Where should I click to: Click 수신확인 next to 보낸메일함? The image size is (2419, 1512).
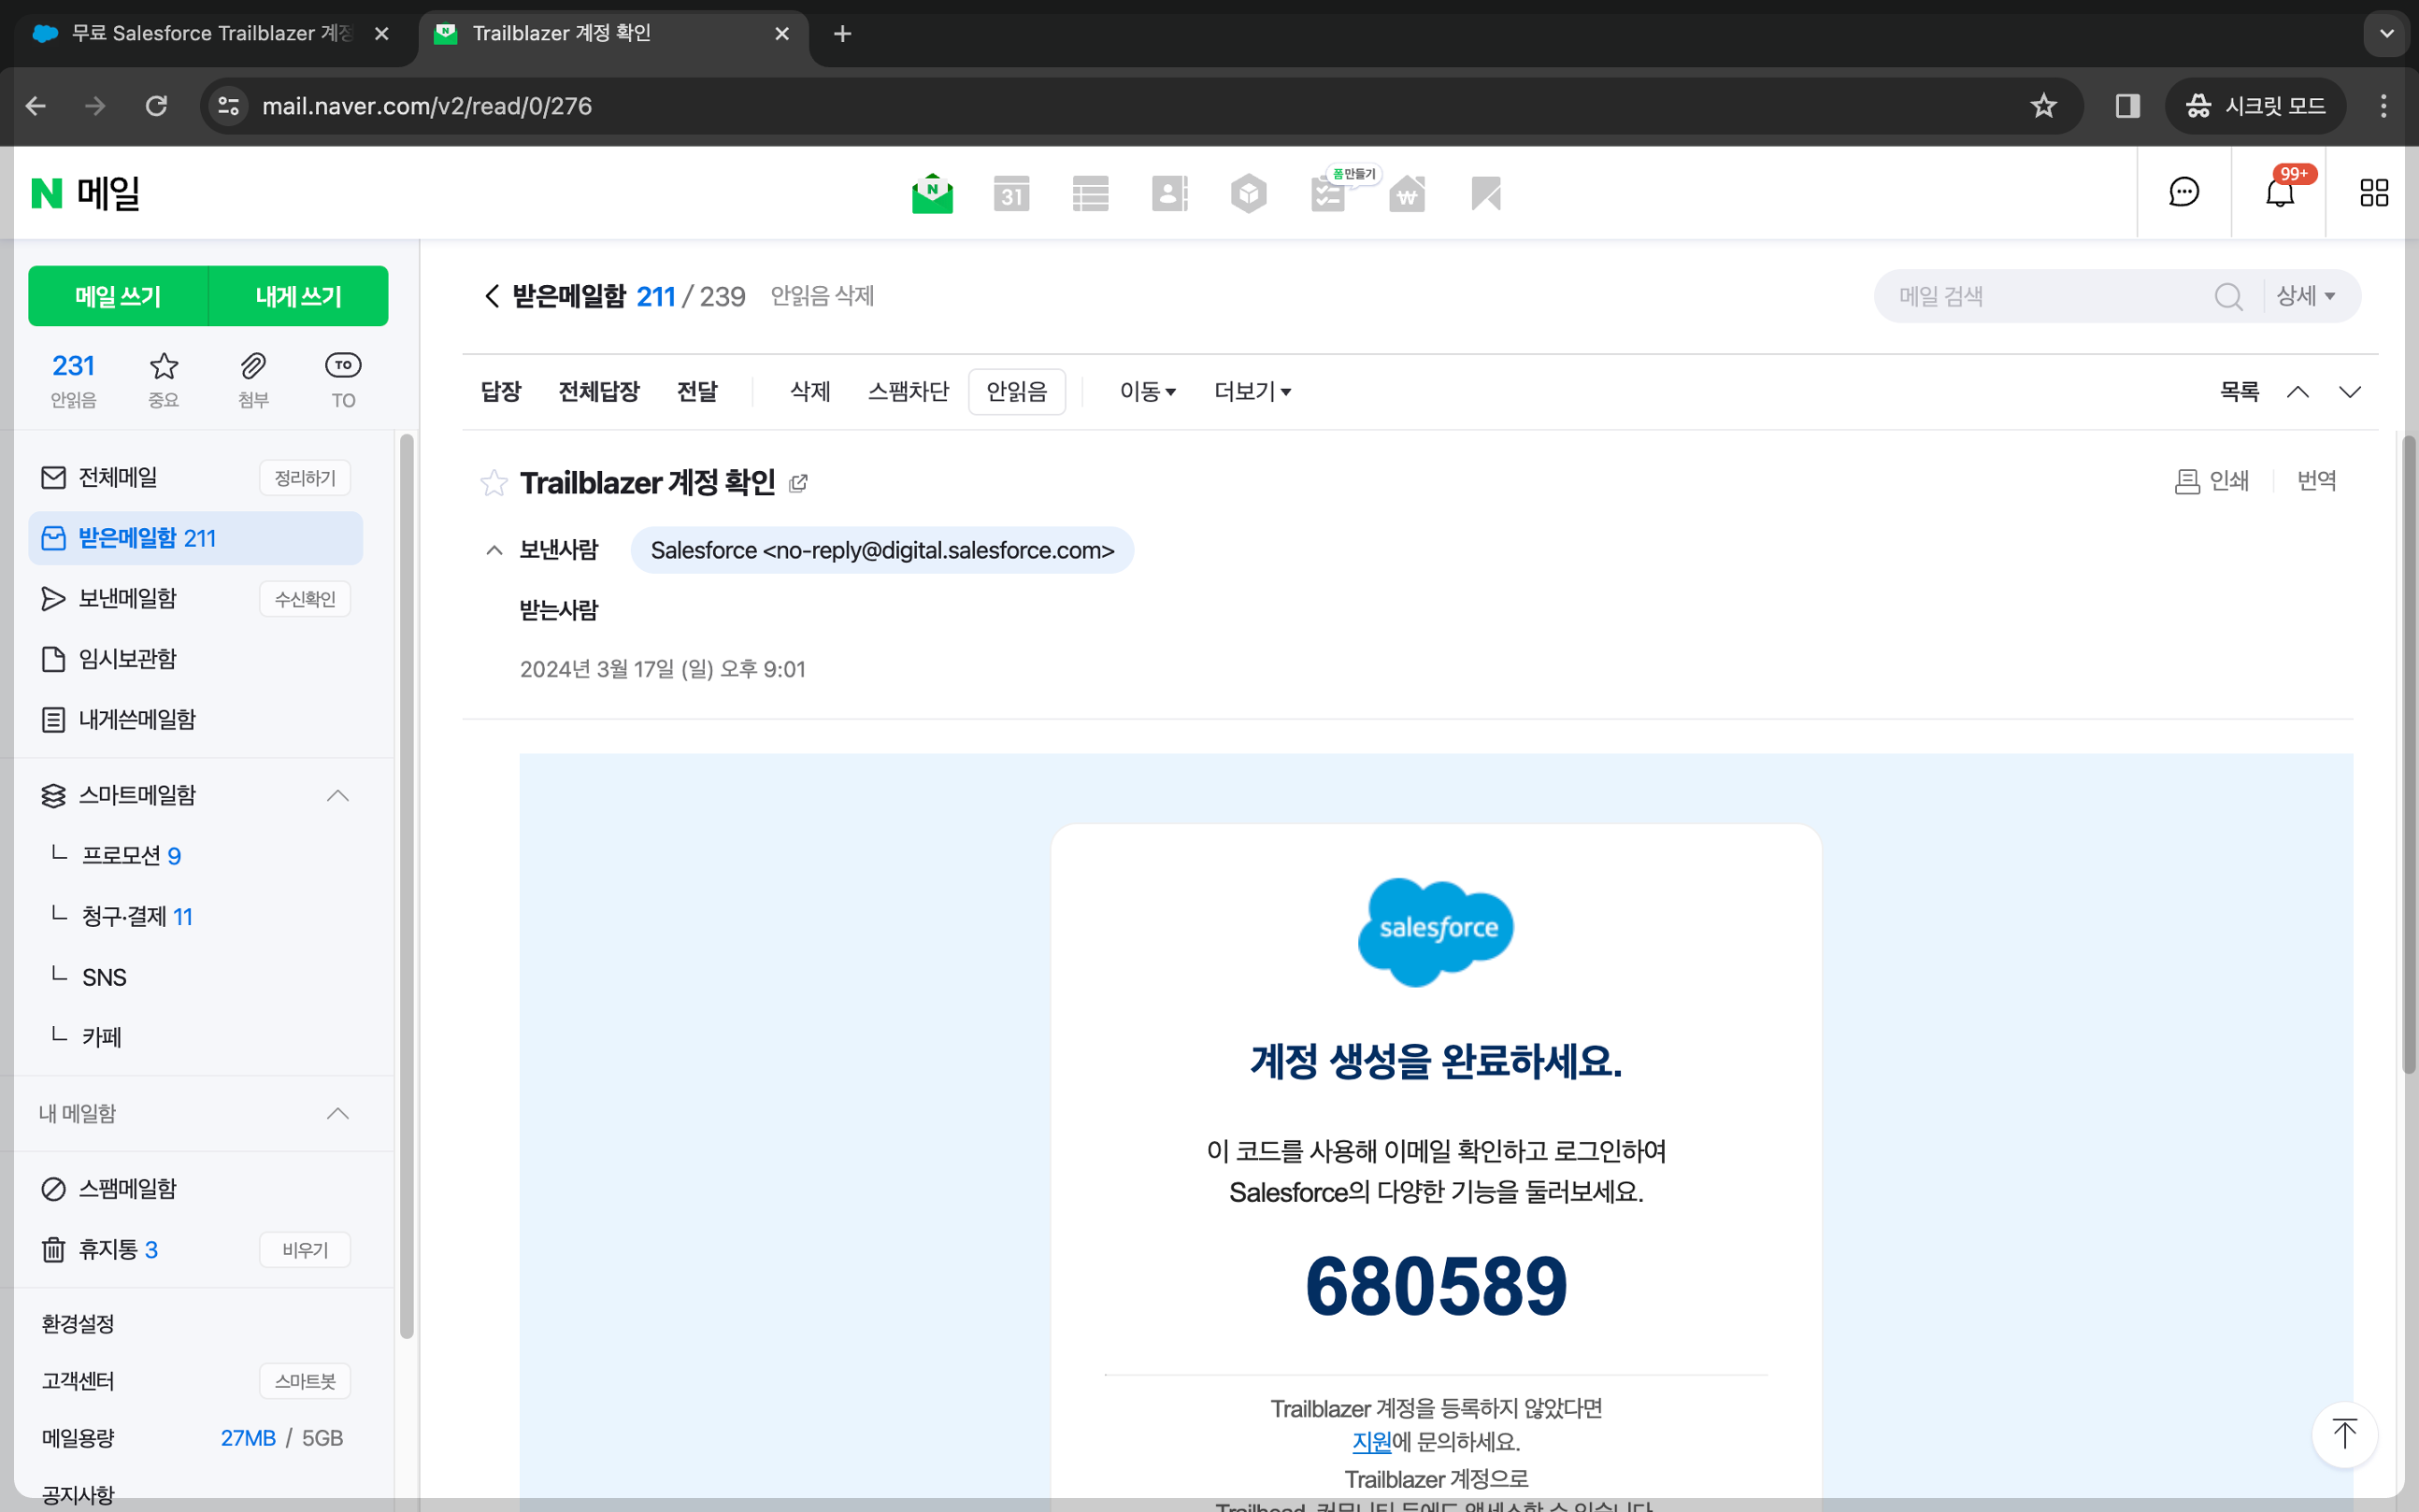coord(305,599)
